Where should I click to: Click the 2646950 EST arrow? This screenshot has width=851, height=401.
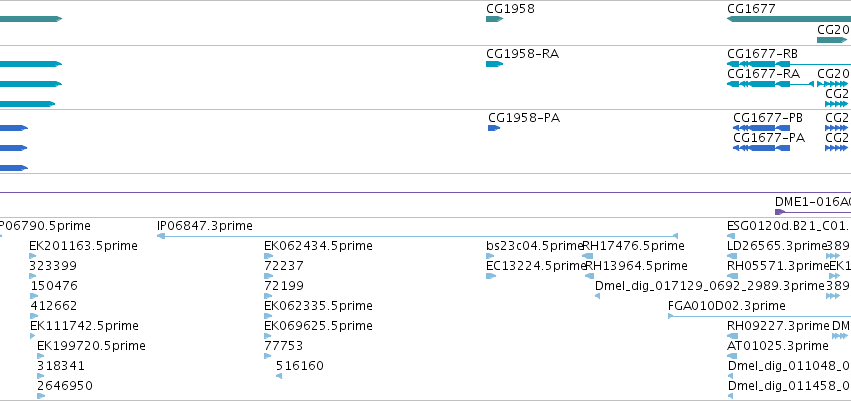41,396
